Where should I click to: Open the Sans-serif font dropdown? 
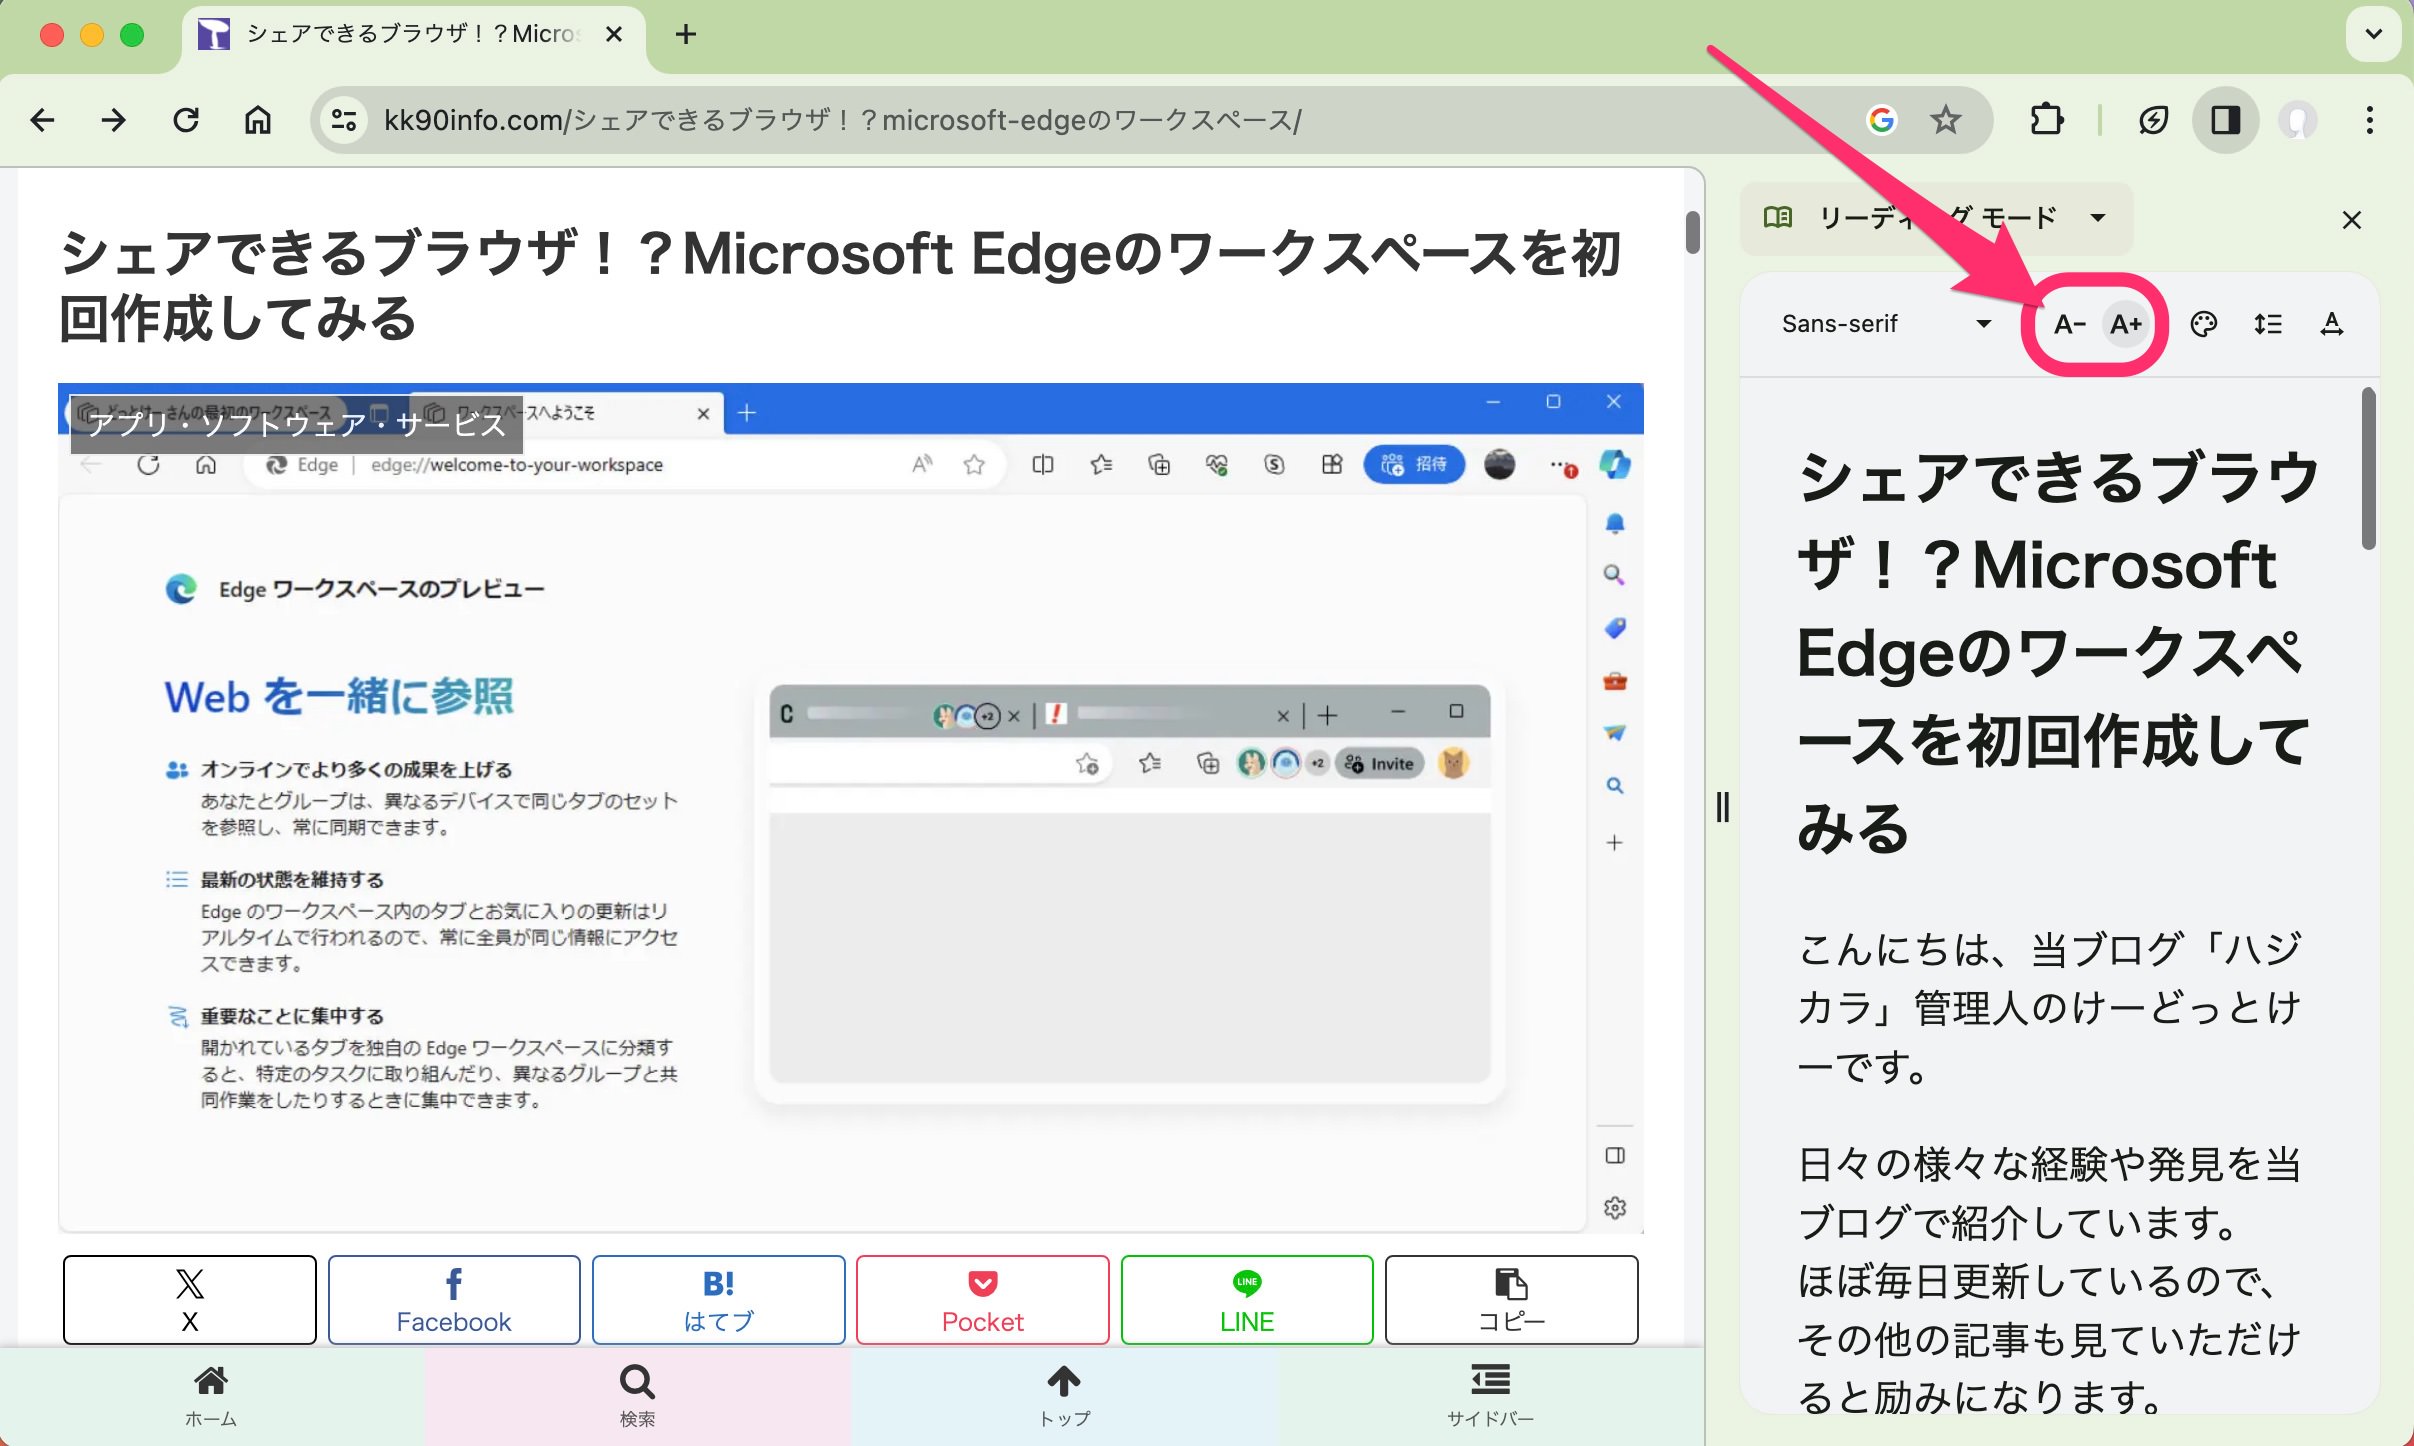[x=1886, y=324]
